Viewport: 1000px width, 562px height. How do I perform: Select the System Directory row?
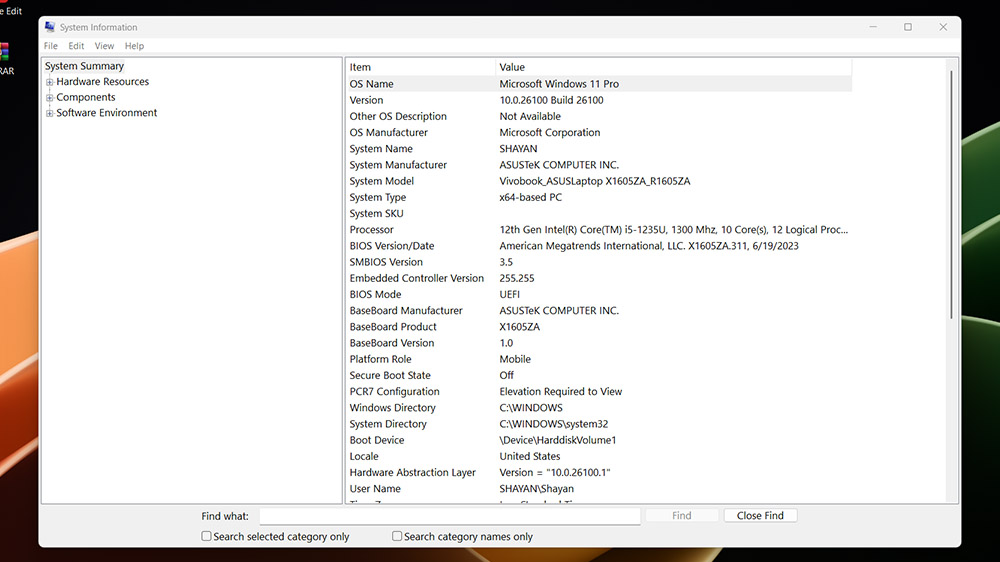pyautogui.click(x=599, y=424)
